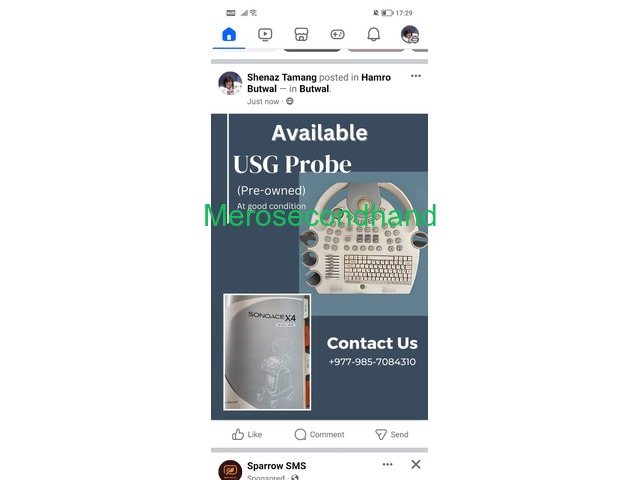Open the Sparrow SMS page logo
The image size is (640, 480).
[230, 470]
